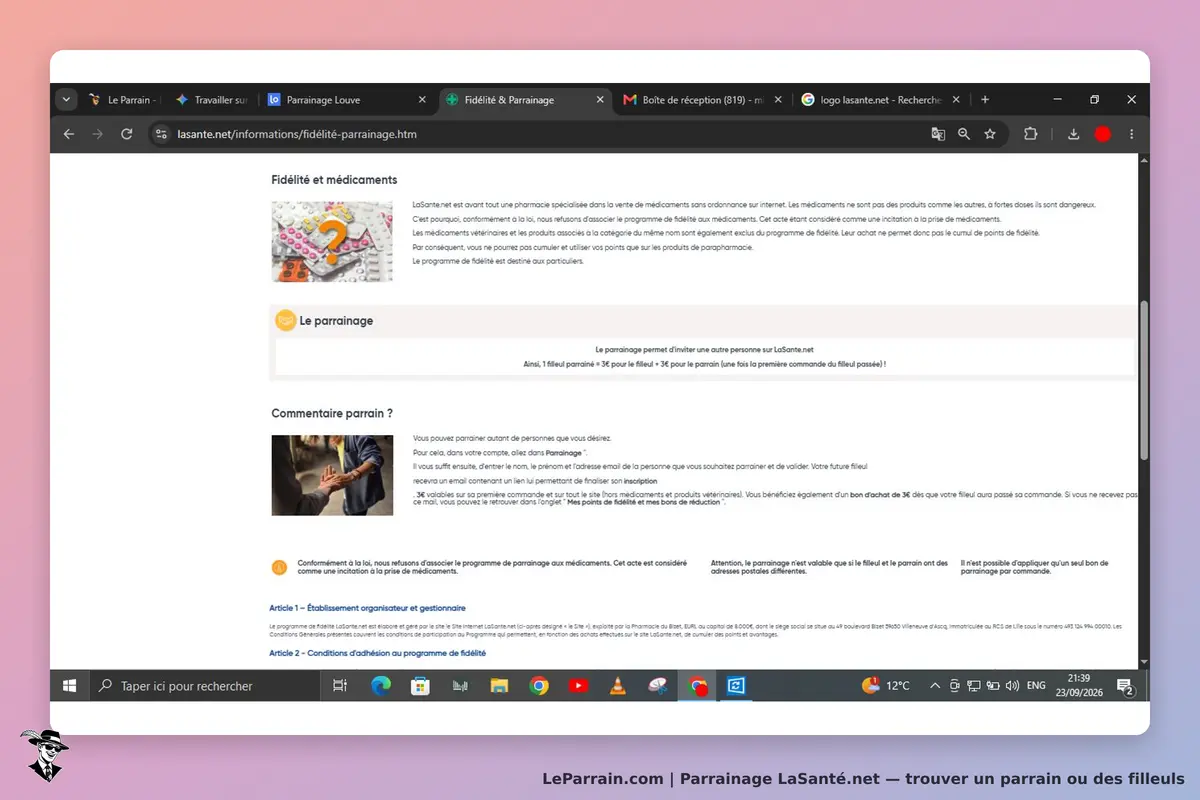
Task: Close the Fidélité & Parrainage tab
Action: coord(600,100)
